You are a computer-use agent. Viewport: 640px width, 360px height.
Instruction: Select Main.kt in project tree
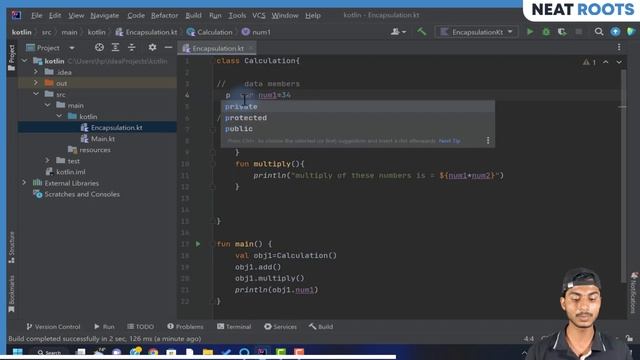(102, 139)
